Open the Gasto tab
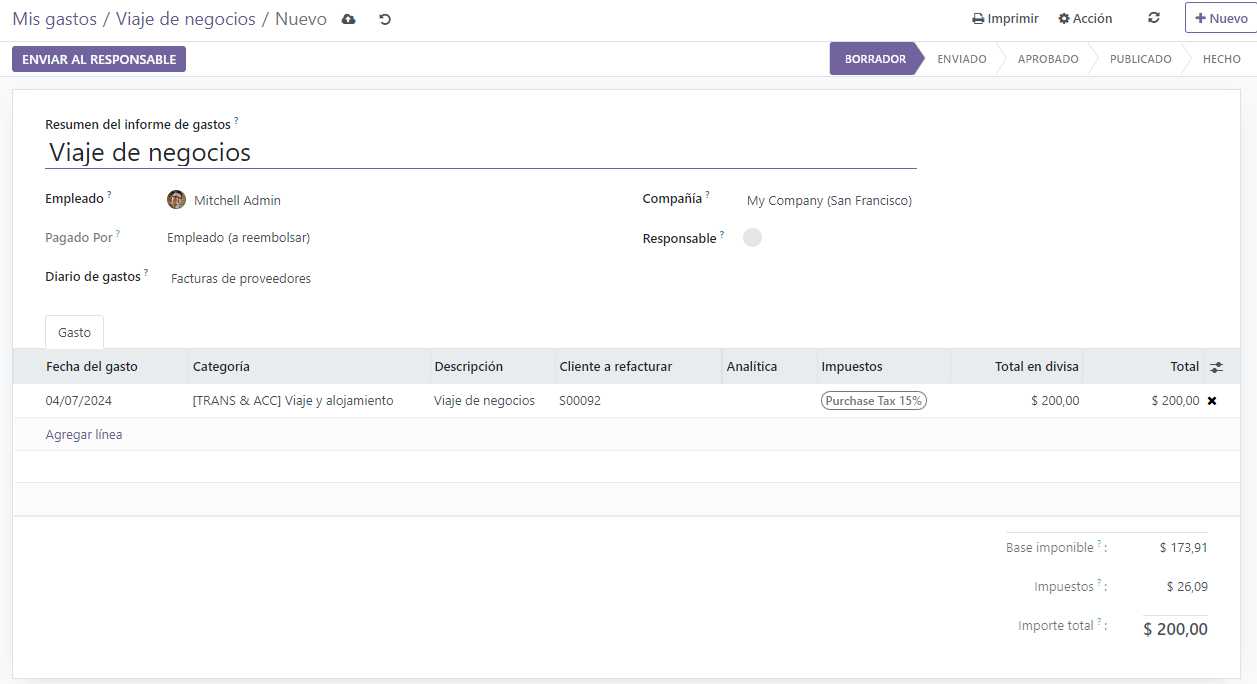1257x684 pixels. coord(74,332)
